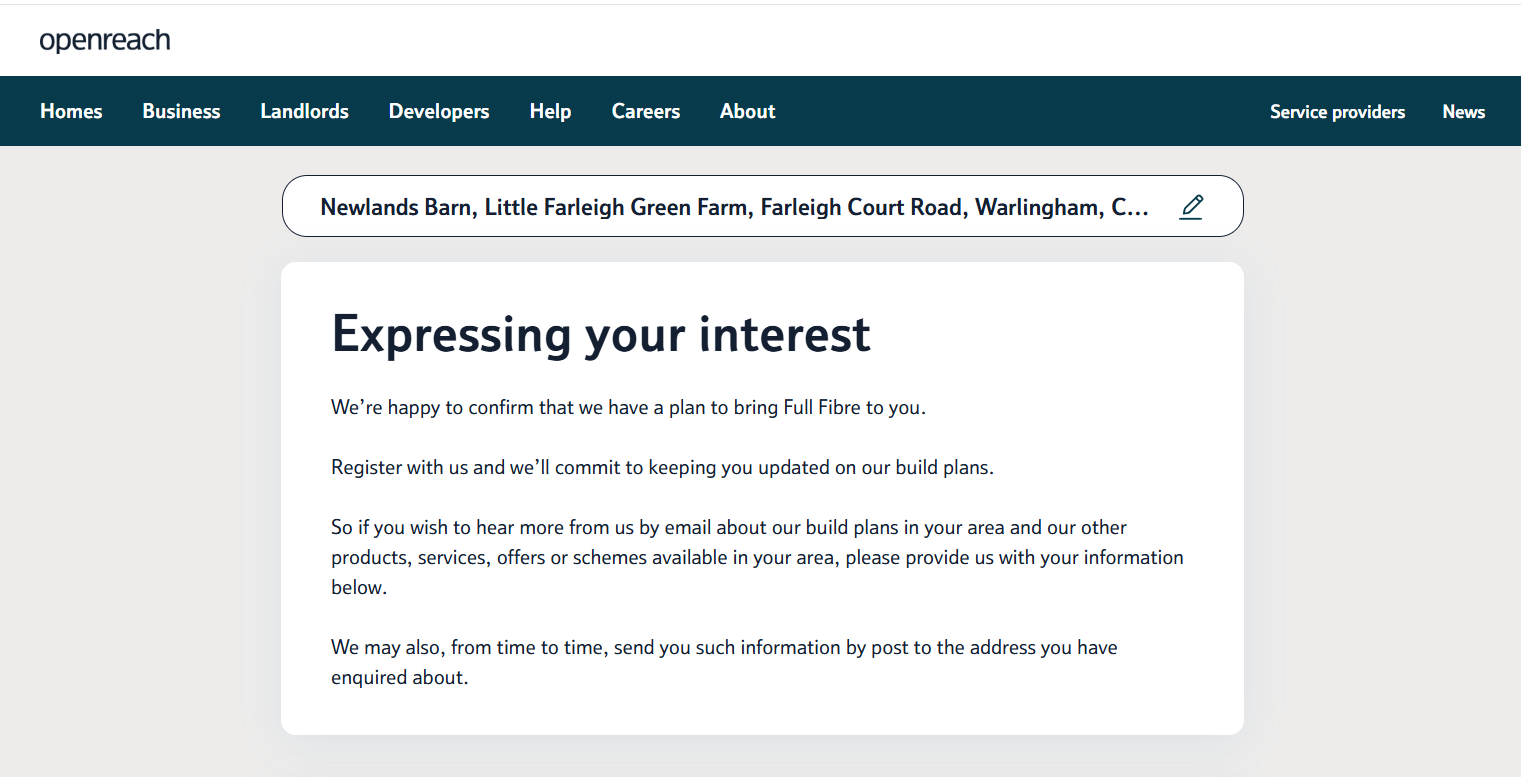
Task: Open the News link
Action: click(x=1463, y=112)
